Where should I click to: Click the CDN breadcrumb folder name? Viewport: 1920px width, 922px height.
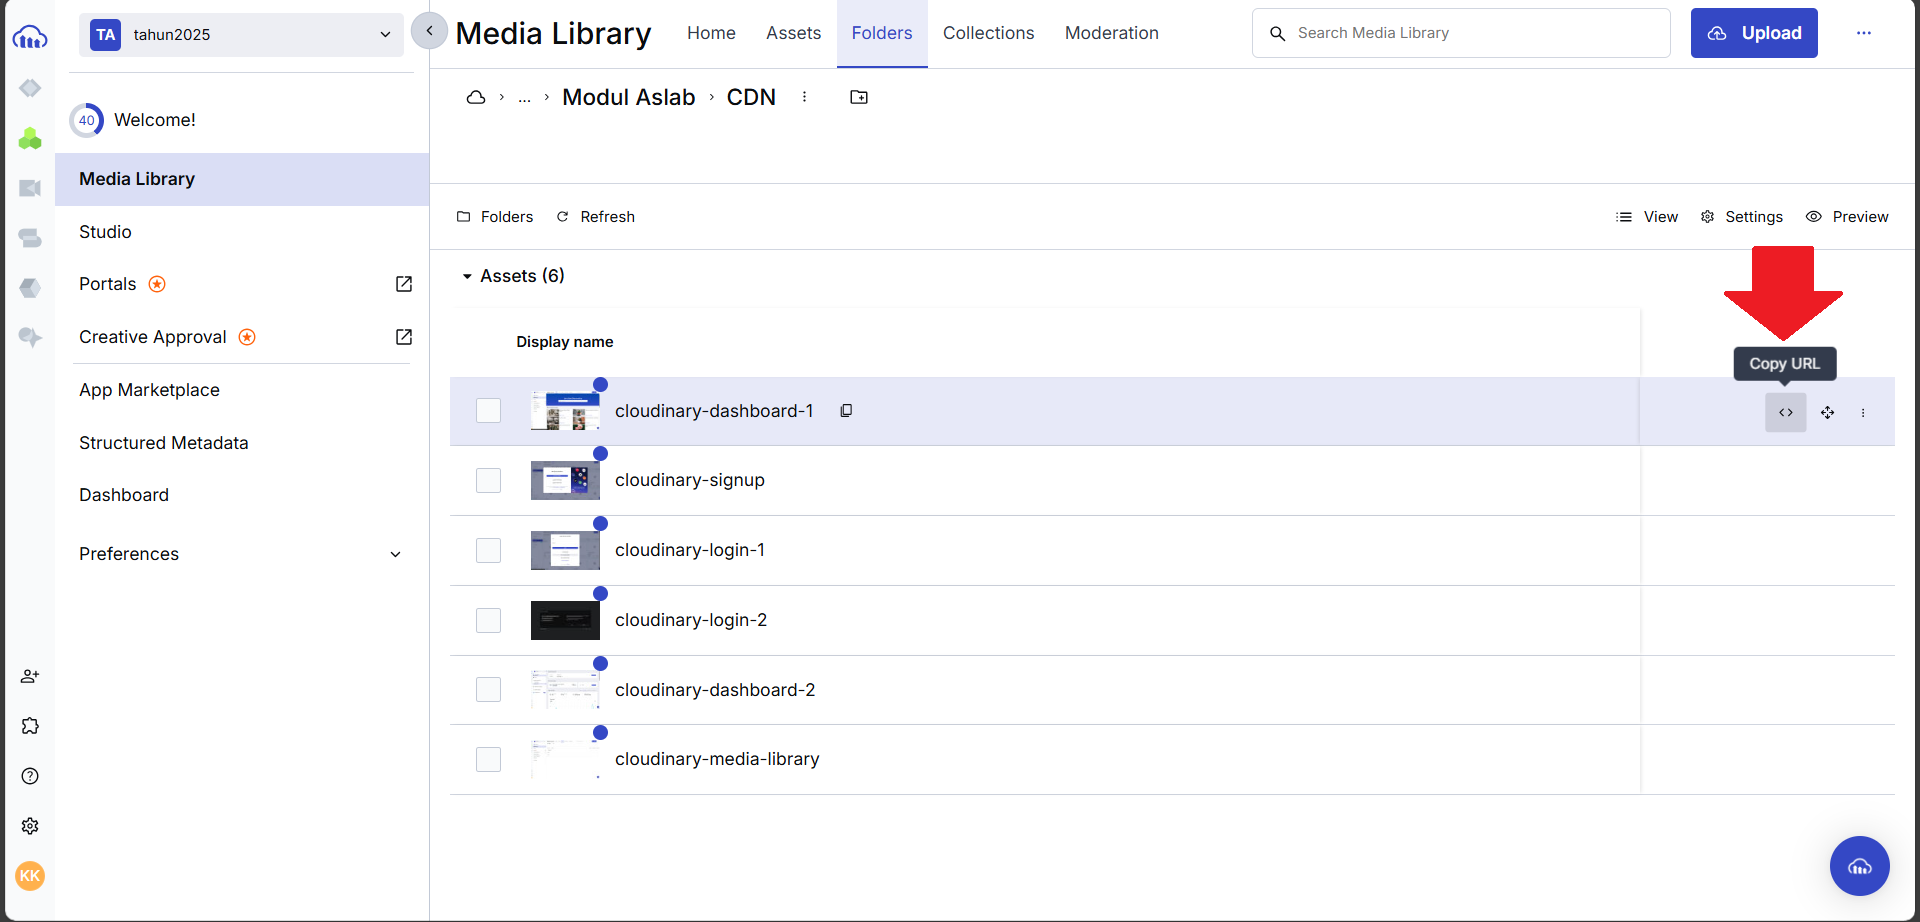point(751,97)
